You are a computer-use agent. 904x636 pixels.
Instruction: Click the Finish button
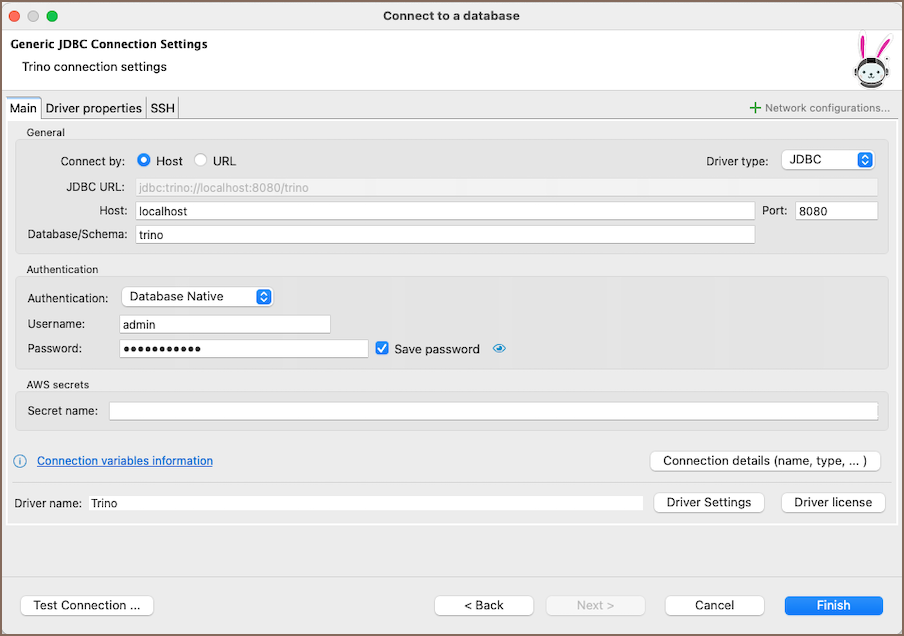pyautogui.click(x=833, y=605)
